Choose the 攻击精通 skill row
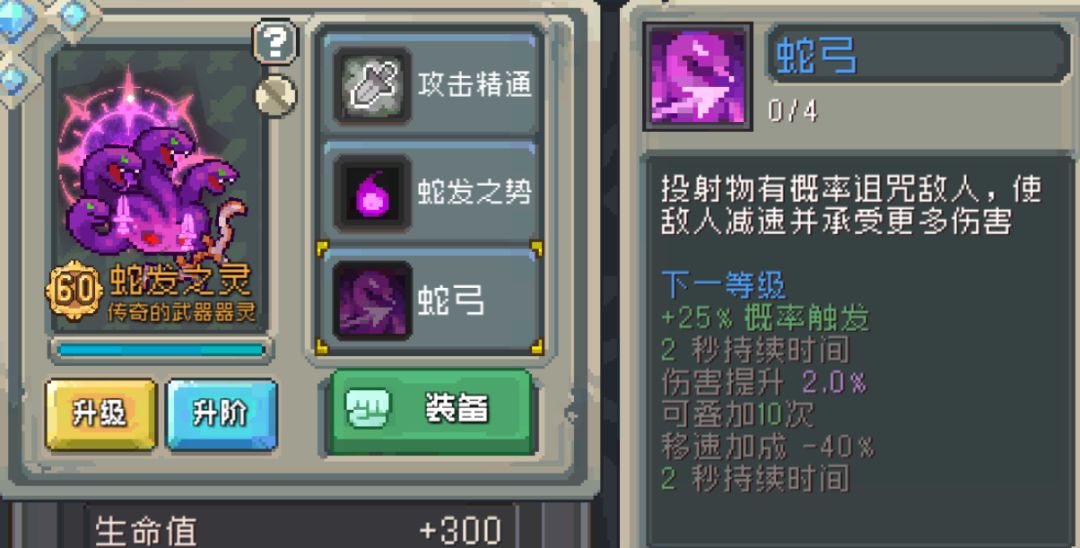The width and height of the screenshot is (1080, 548). 430,85
